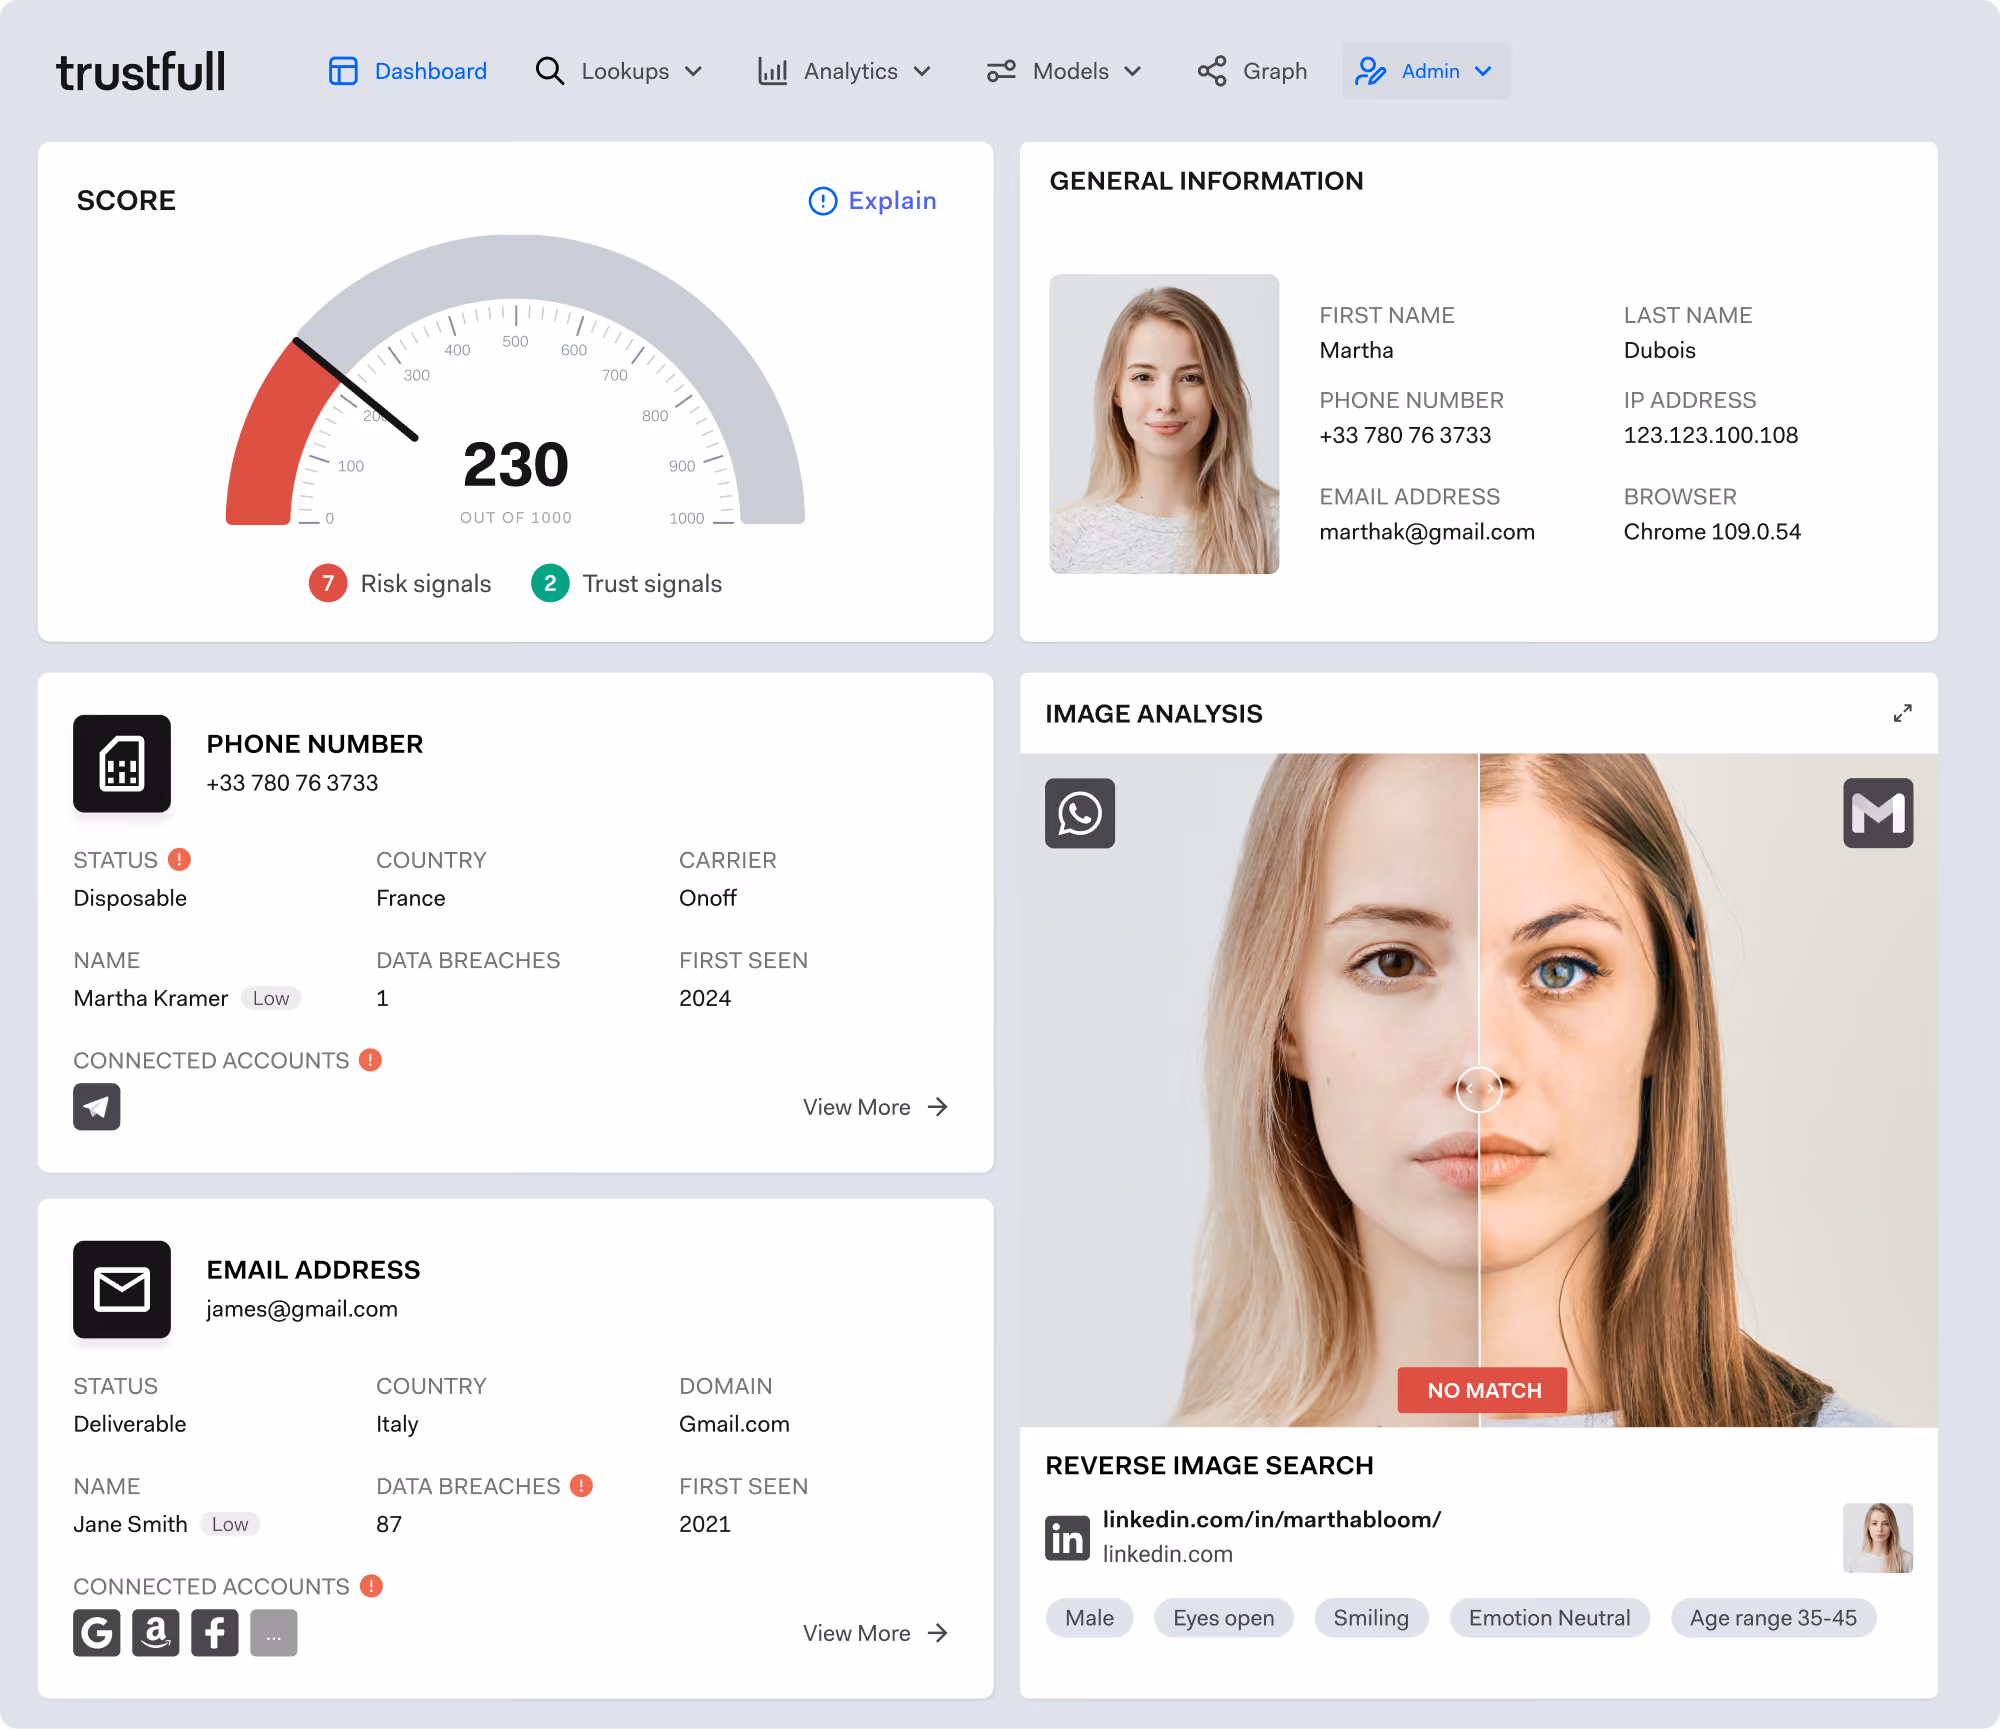This screenshot has width=2000, height=1729.
Task: Click the Explain info circle icon
Action: click(x=822, y=201)
